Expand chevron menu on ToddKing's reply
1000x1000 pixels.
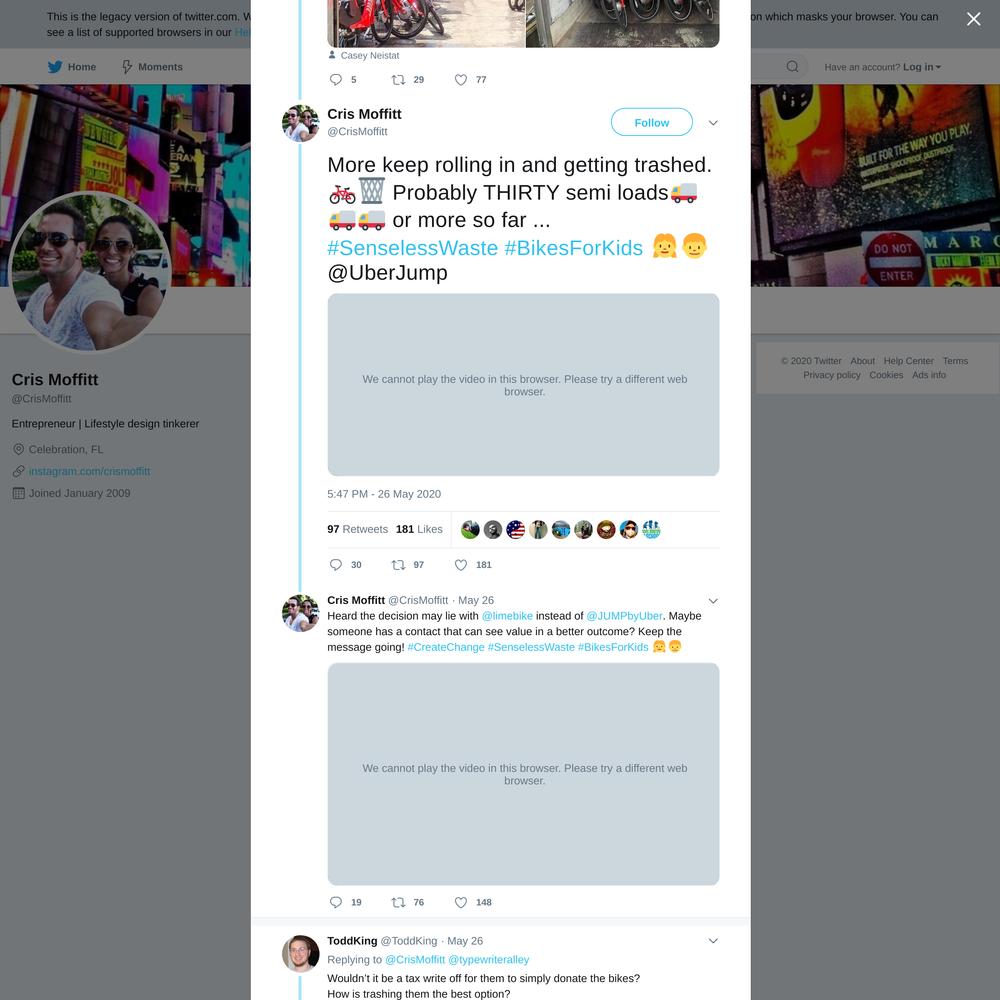[x=713, y=941]
